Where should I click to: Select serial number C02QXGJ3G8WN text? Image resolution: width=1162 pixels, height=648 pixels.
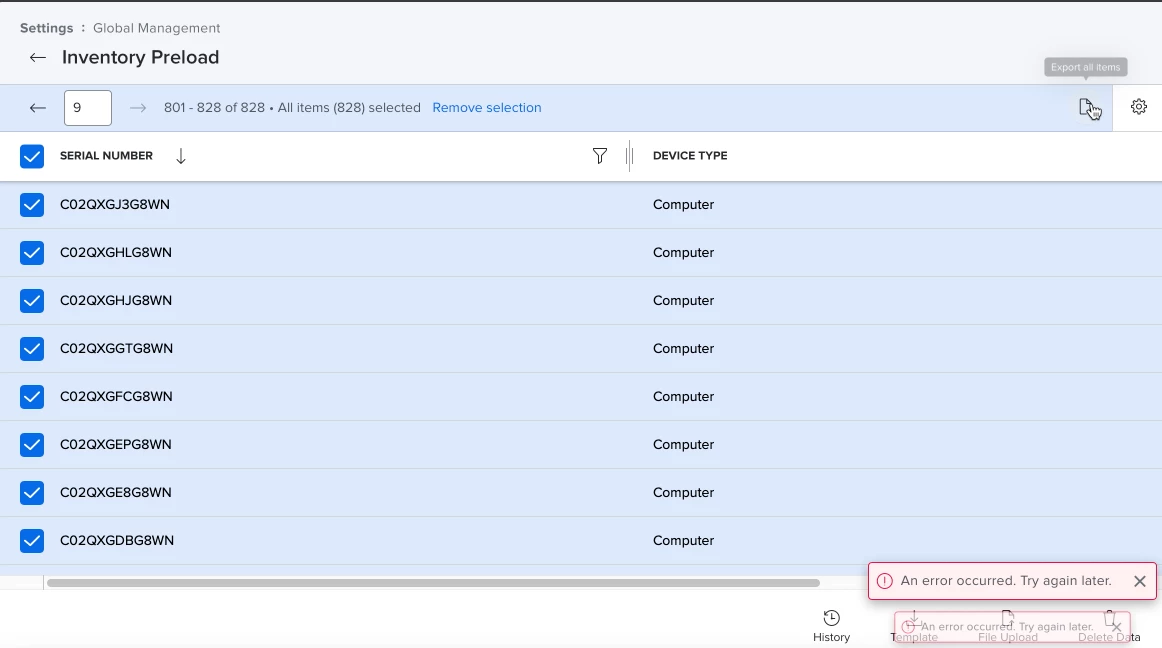click(x=115, y=205)
